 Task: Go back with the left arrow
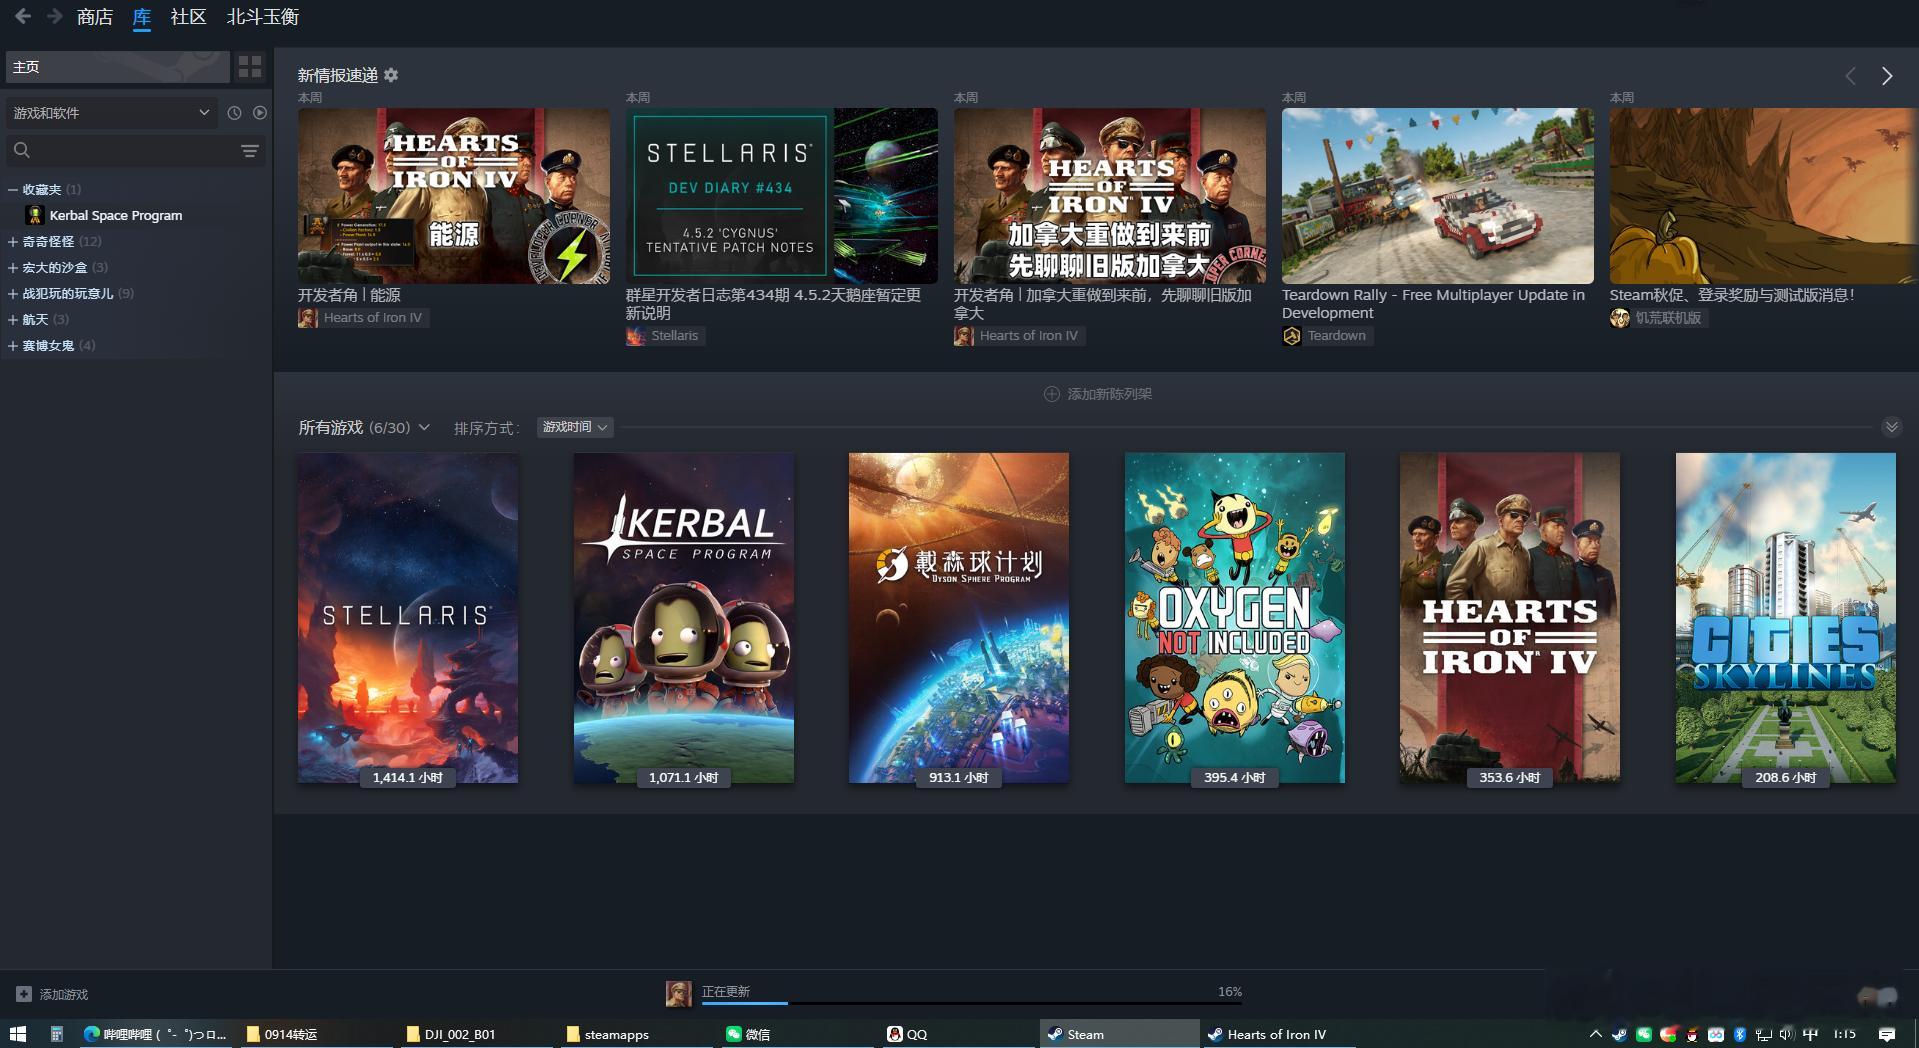click(x=22, y=17)
